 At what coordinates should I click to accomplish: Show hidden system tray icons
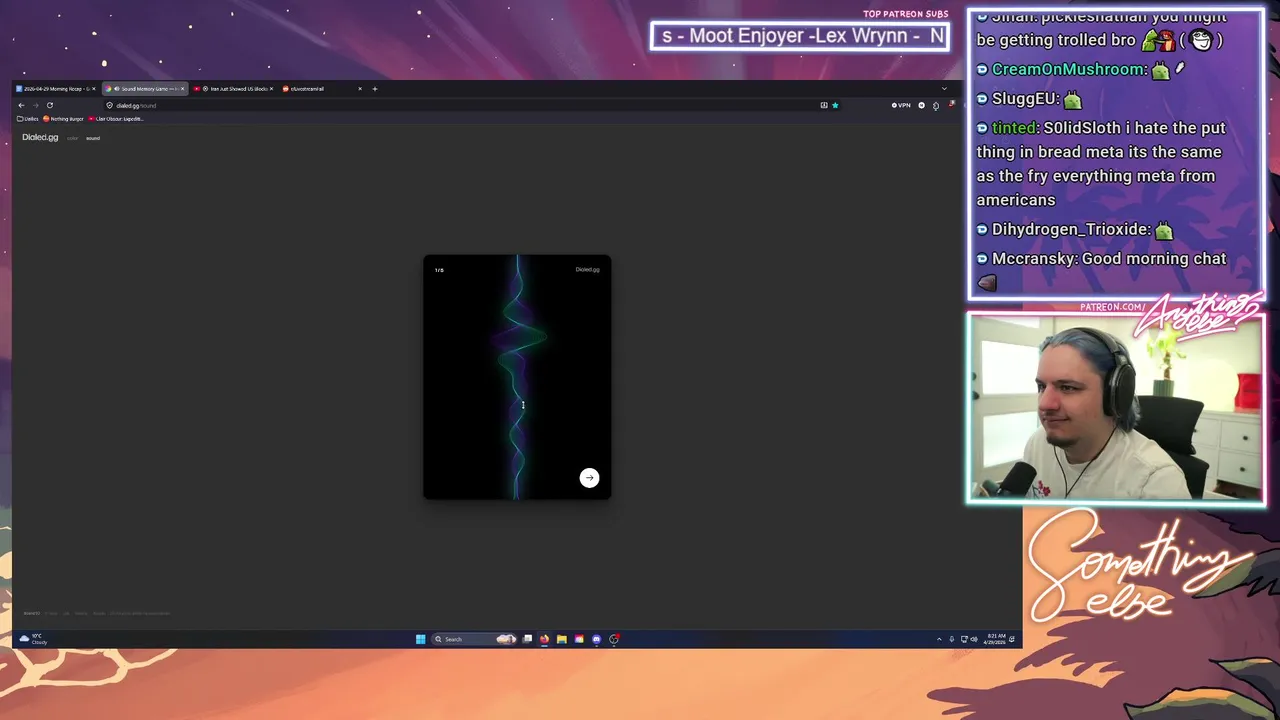tap(939, 639)
